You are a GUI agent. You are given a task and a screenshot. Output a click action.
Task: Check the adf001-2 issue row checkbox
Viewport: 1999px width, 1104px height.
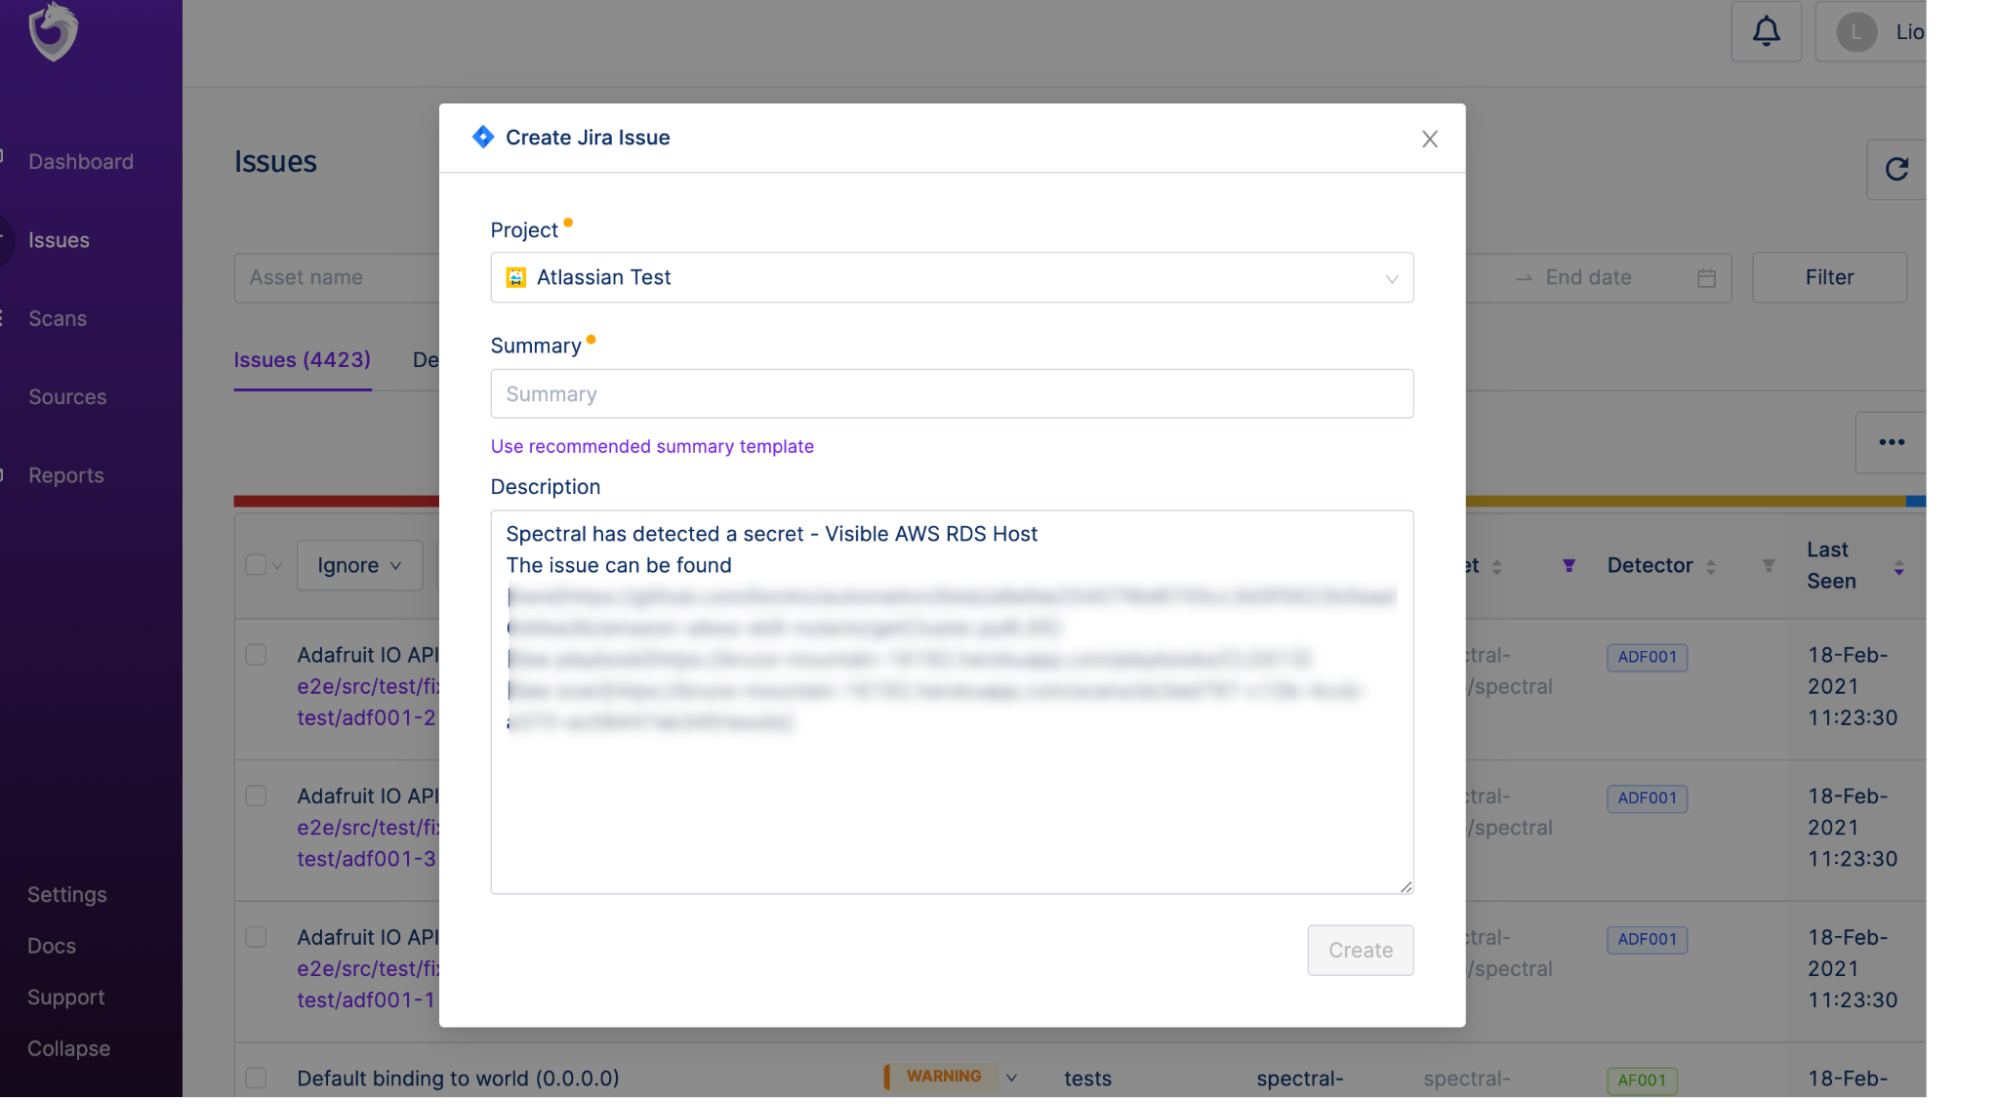256,655
